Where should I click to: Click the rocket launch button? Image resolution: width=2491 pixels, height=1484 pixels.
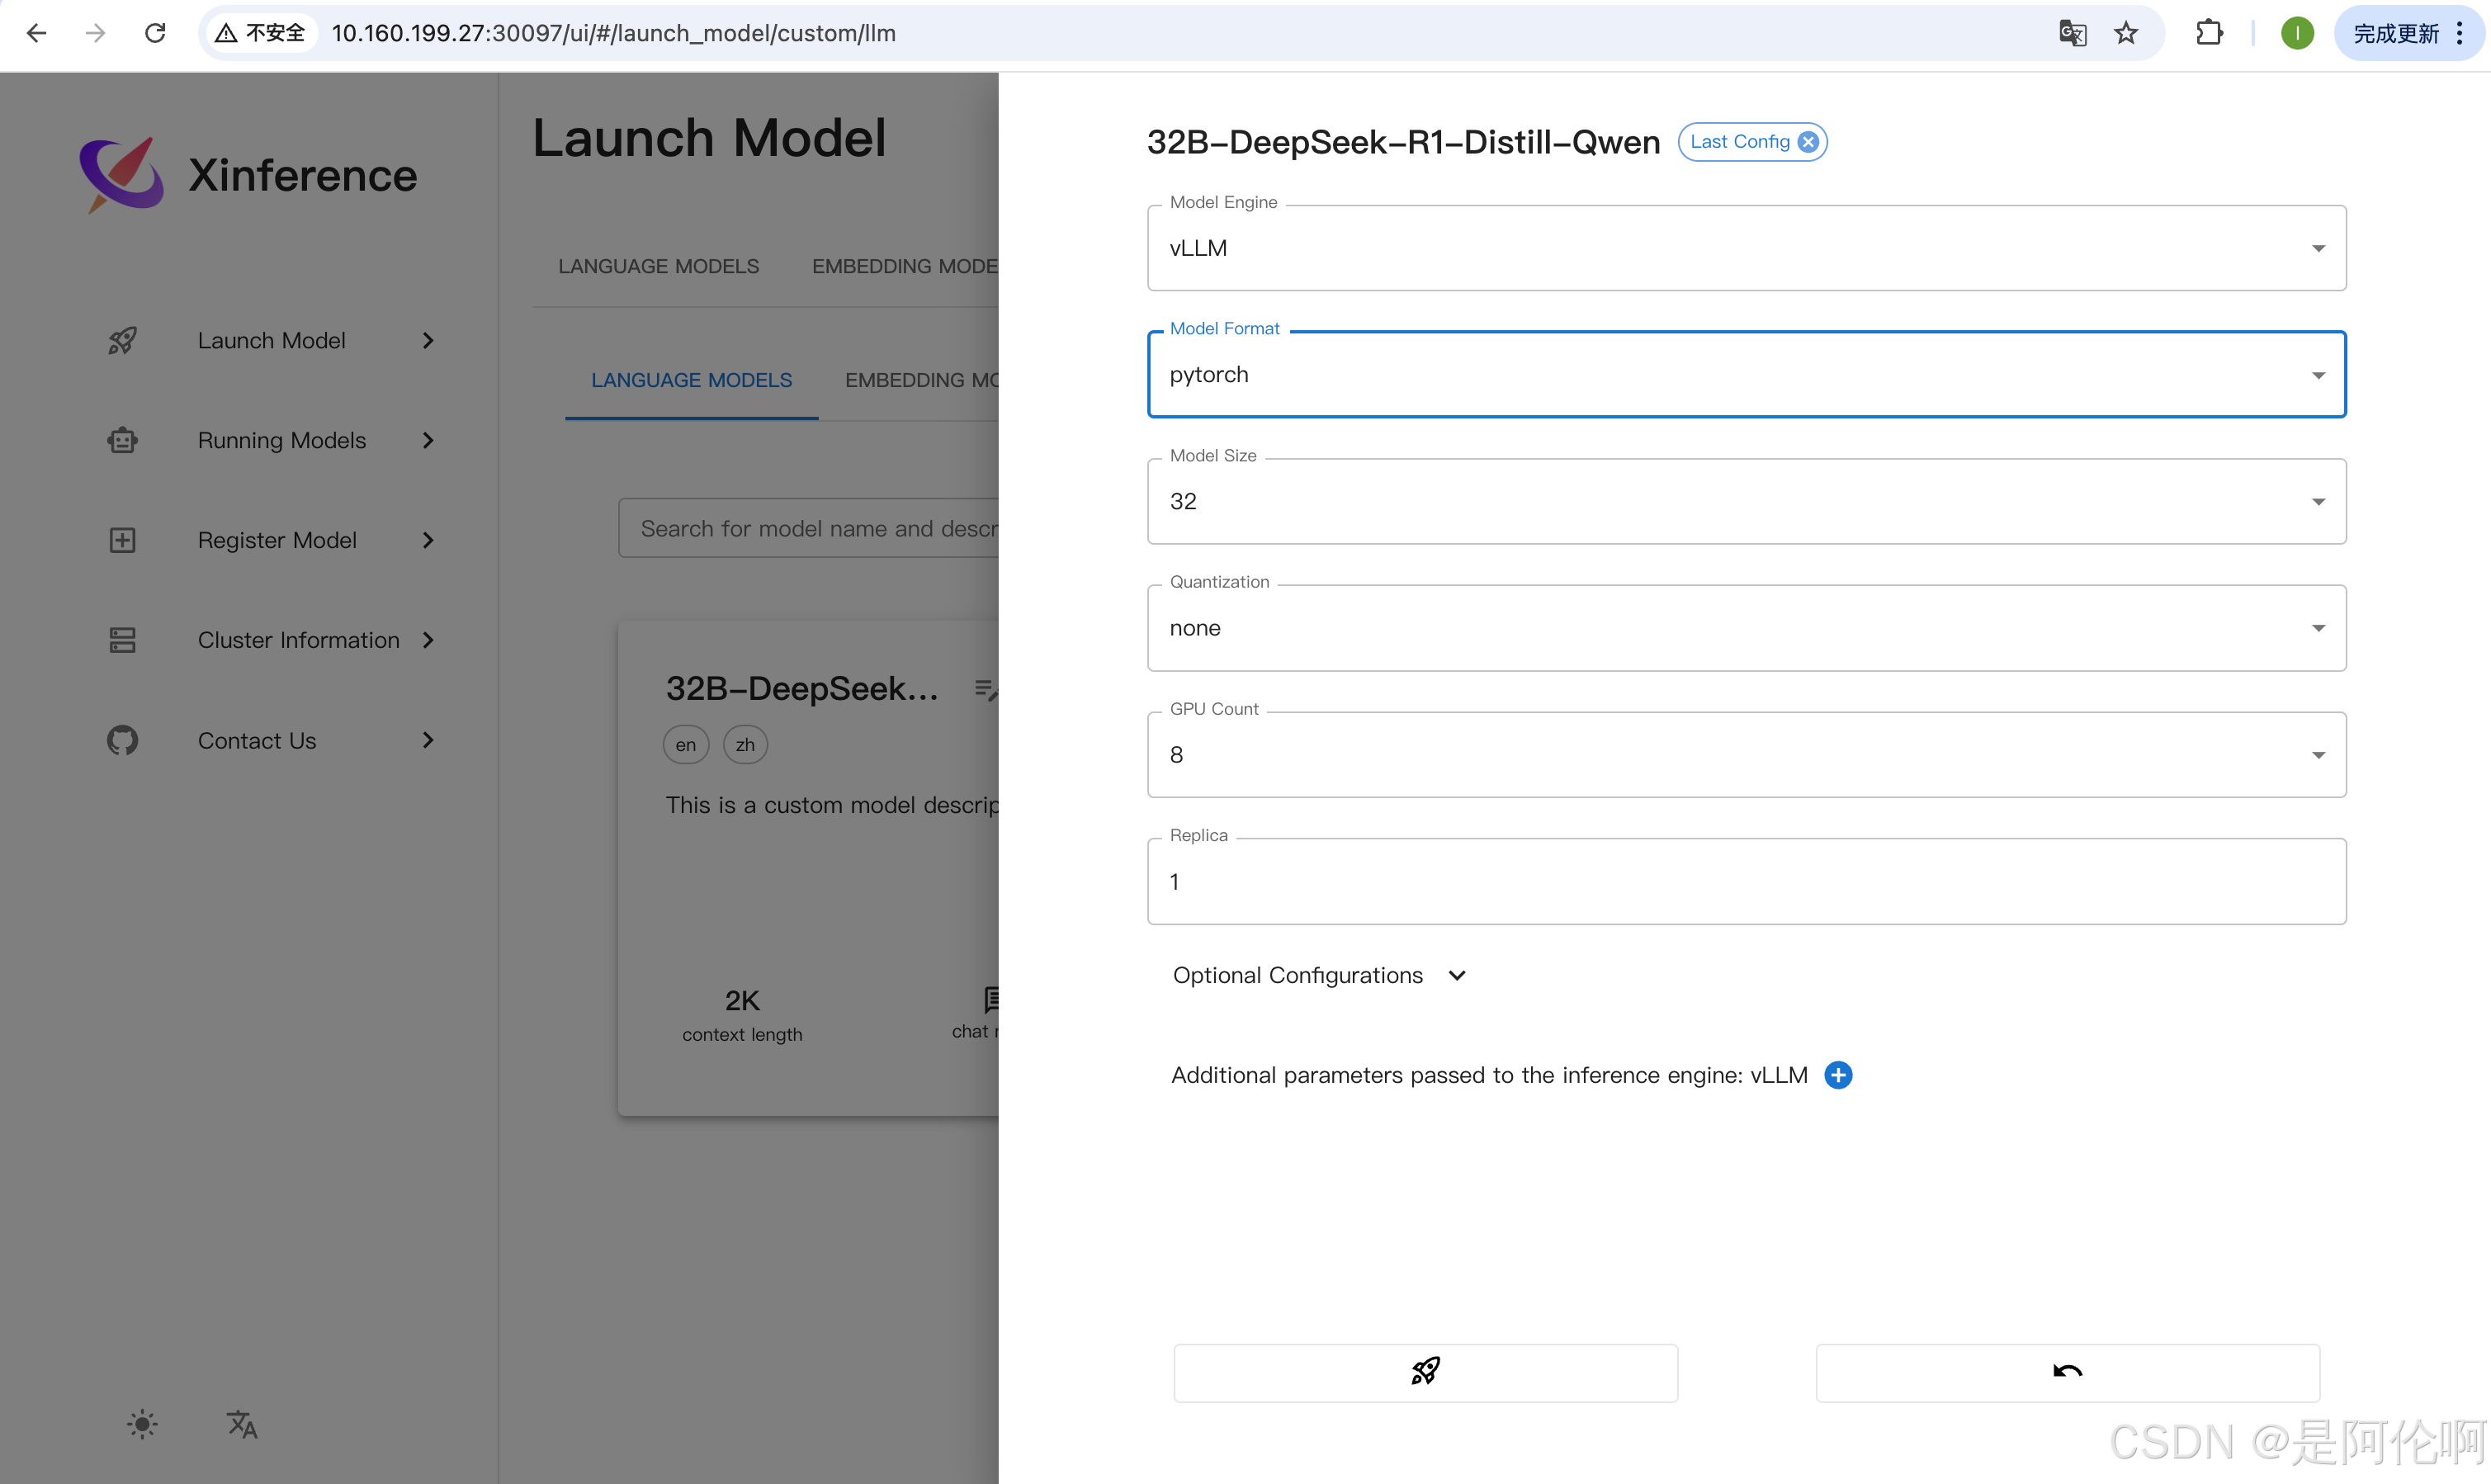coord(1425,1372)
